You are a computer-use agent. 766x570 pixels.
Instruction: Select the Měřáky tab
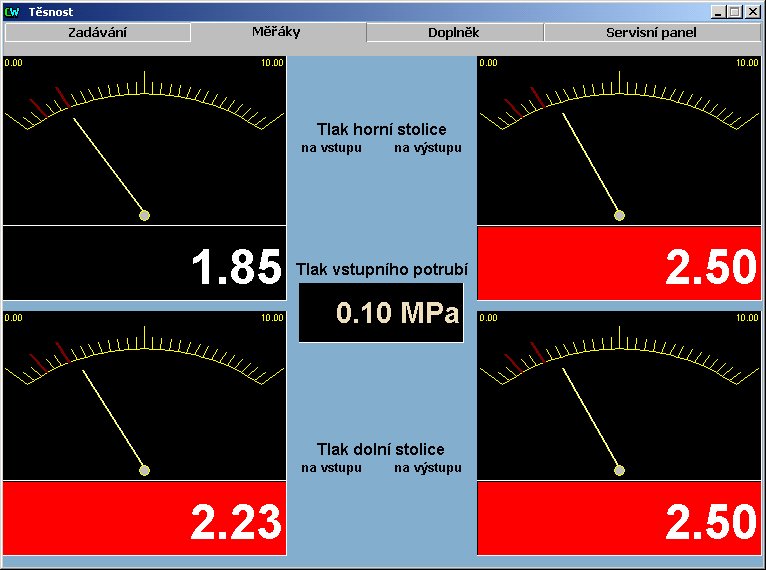click(276, 31)
